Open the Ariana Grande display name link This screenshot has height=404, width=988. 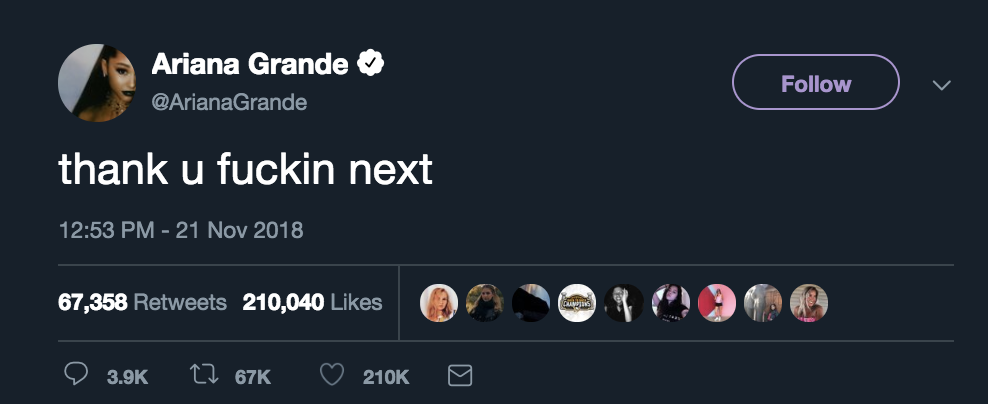(x=250, y=65)
